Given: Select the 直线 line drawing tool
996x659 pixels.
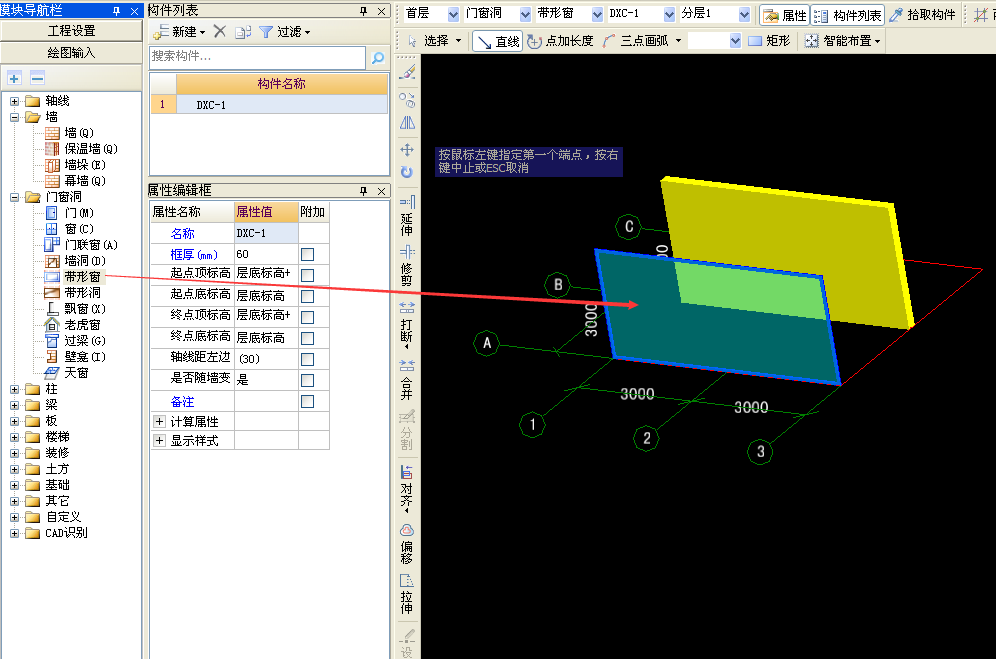Looking at the screenshot, I should 498,41.
